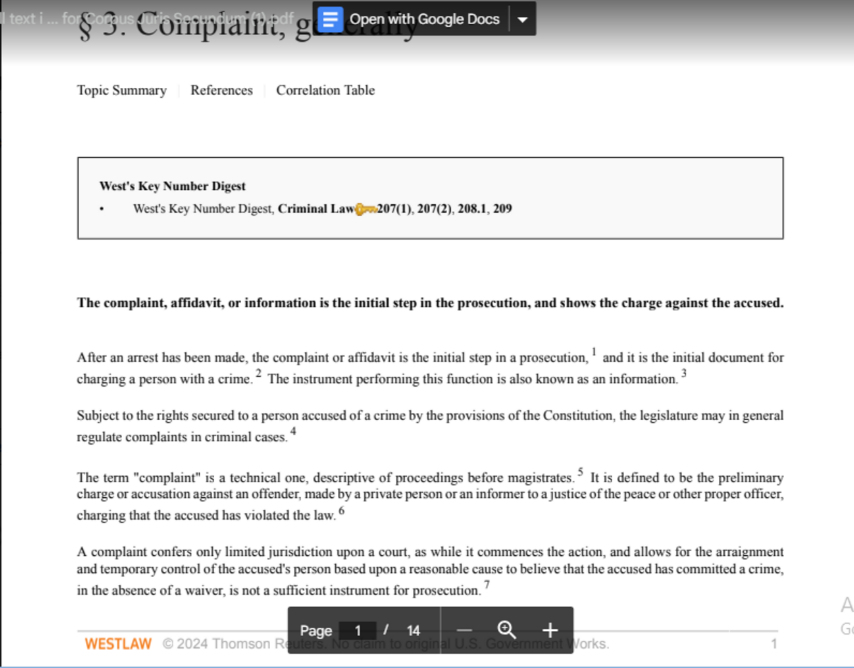Click the gold key icon after Criminal Law

pyautogui.click(x=365, y=209)
